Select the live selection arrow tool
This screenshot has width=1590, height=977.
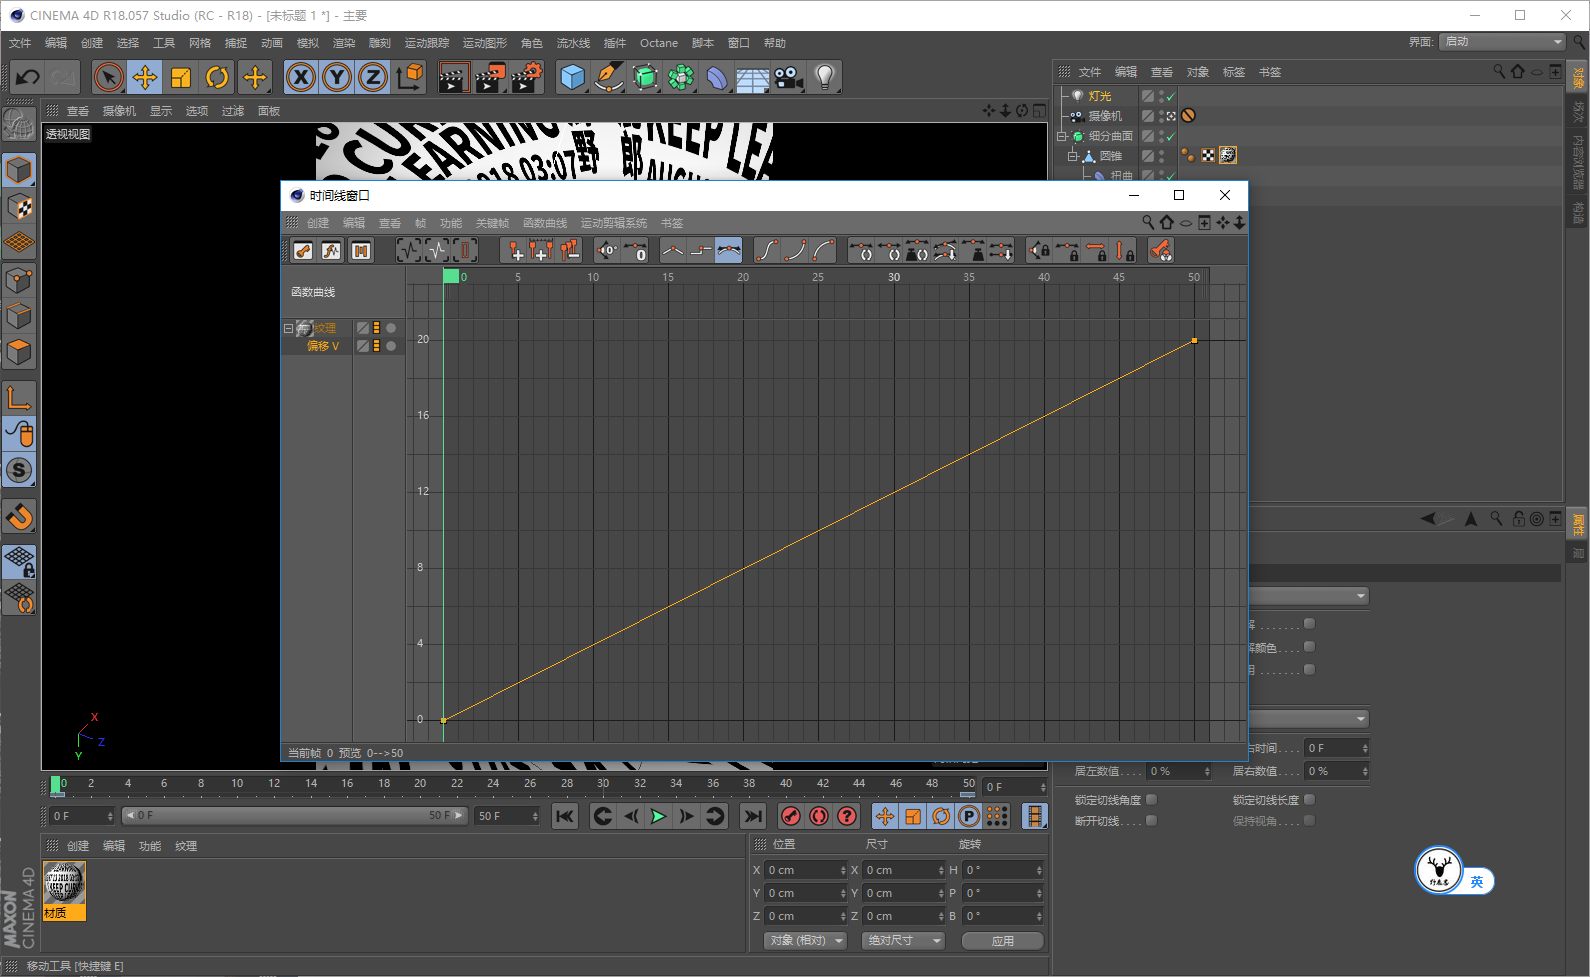pos(108,77)
